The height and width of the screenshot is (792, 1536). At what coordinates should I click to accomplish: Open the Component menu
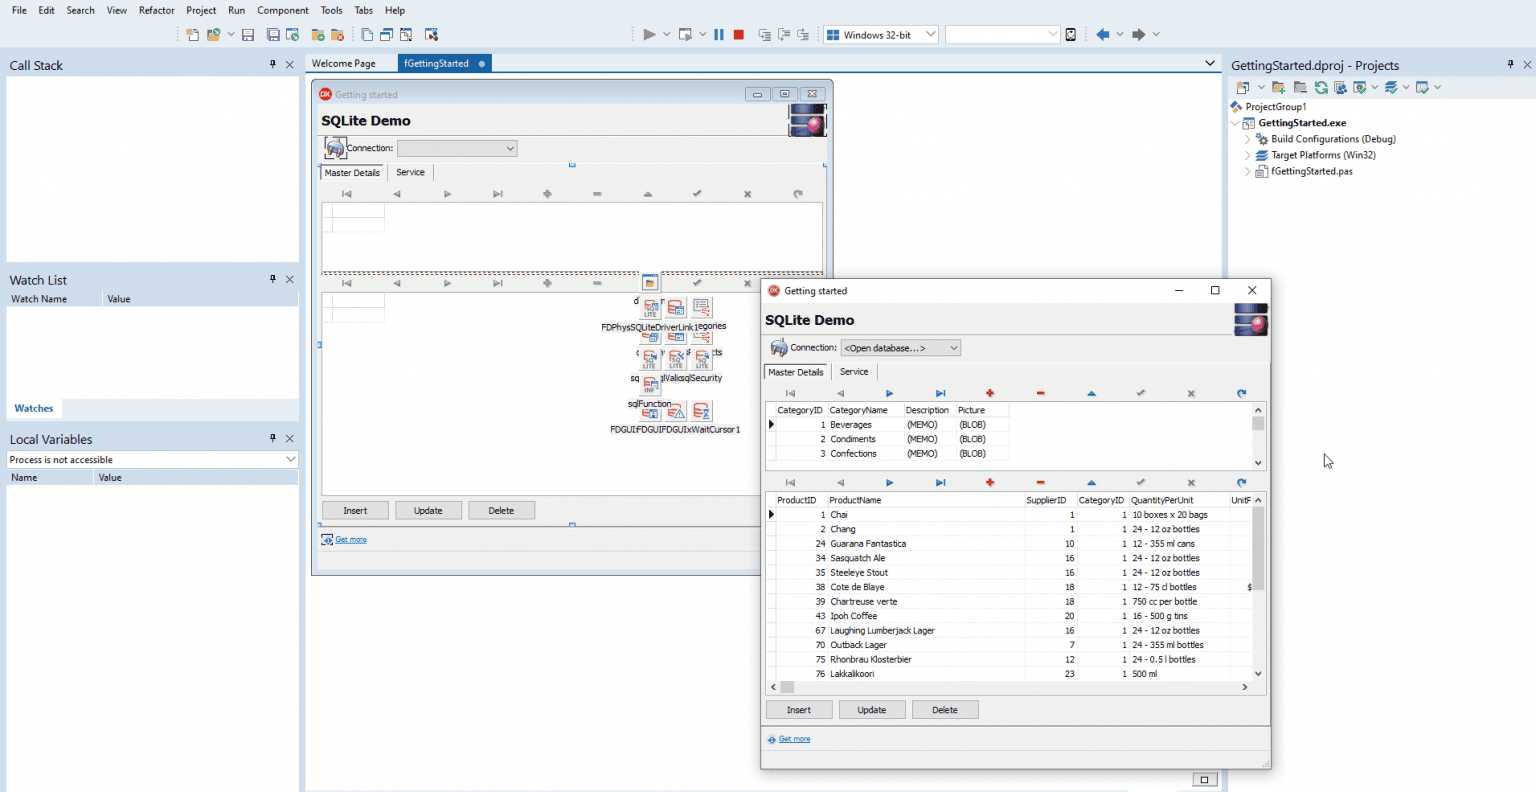click(283, 10)
